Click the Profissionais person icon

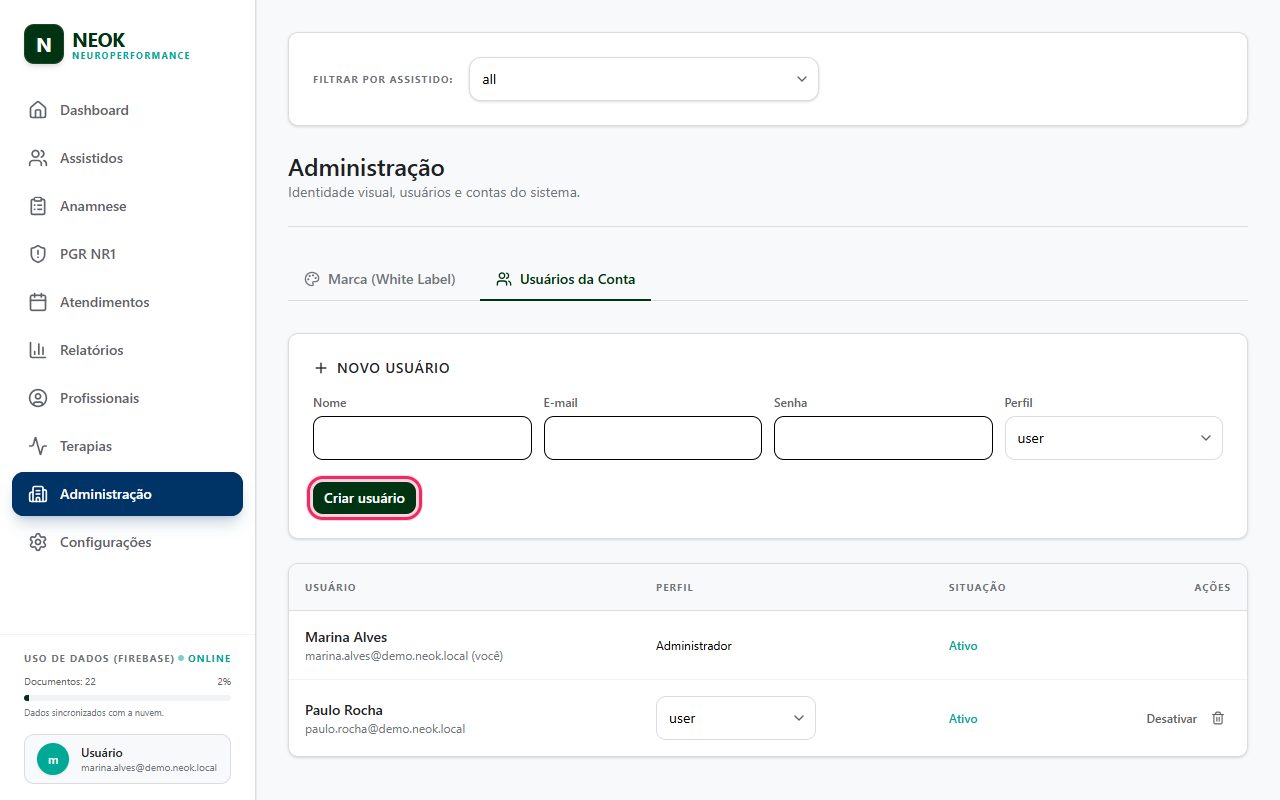click(38, 398)
